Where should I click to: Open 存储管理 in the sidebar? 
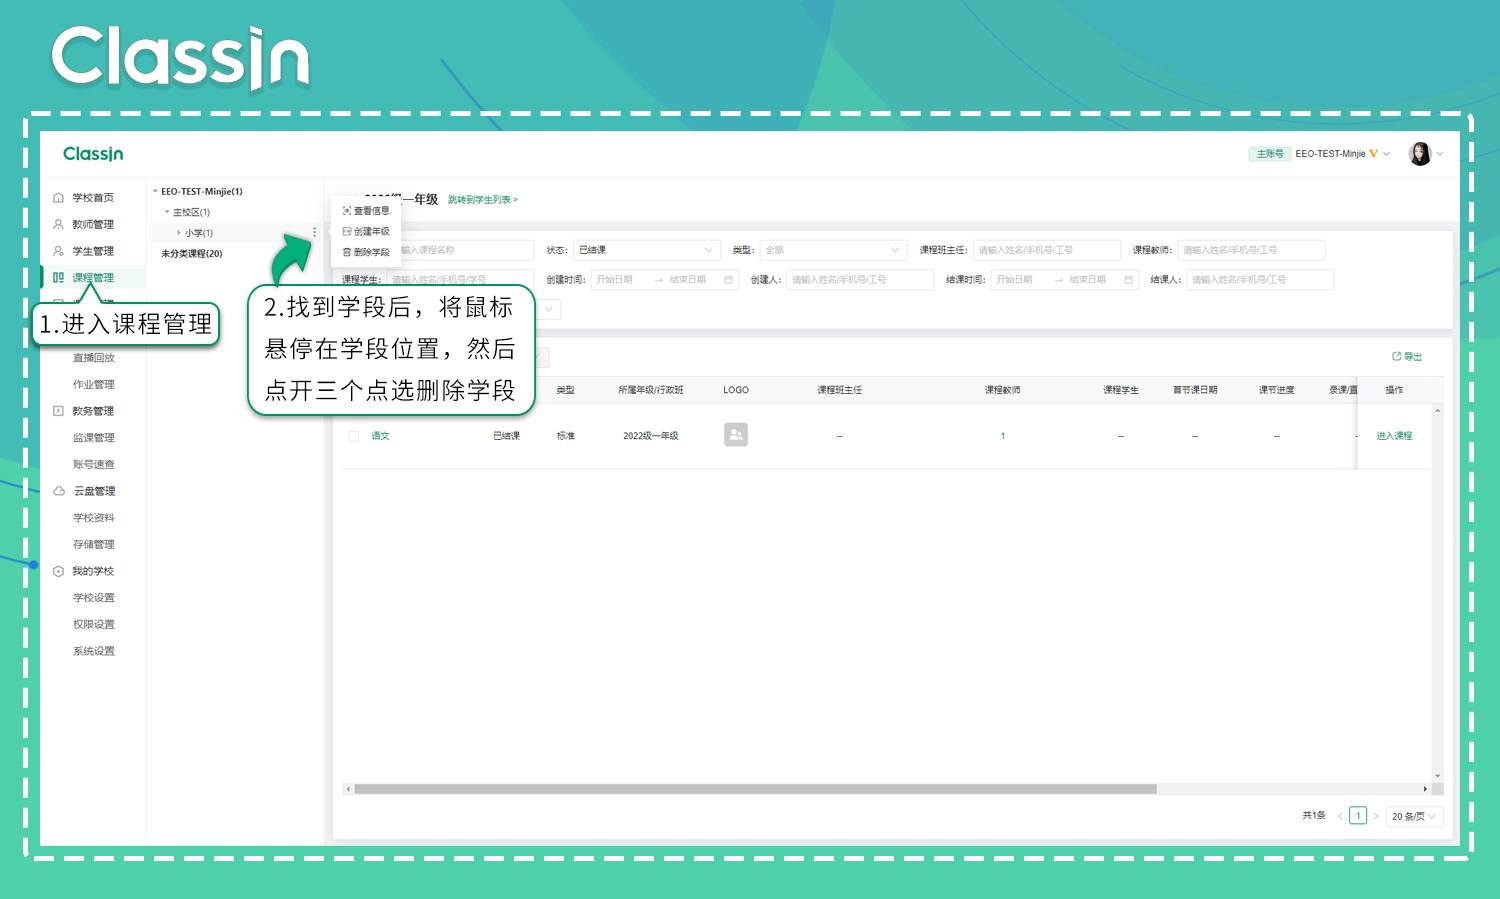point(94,545)
